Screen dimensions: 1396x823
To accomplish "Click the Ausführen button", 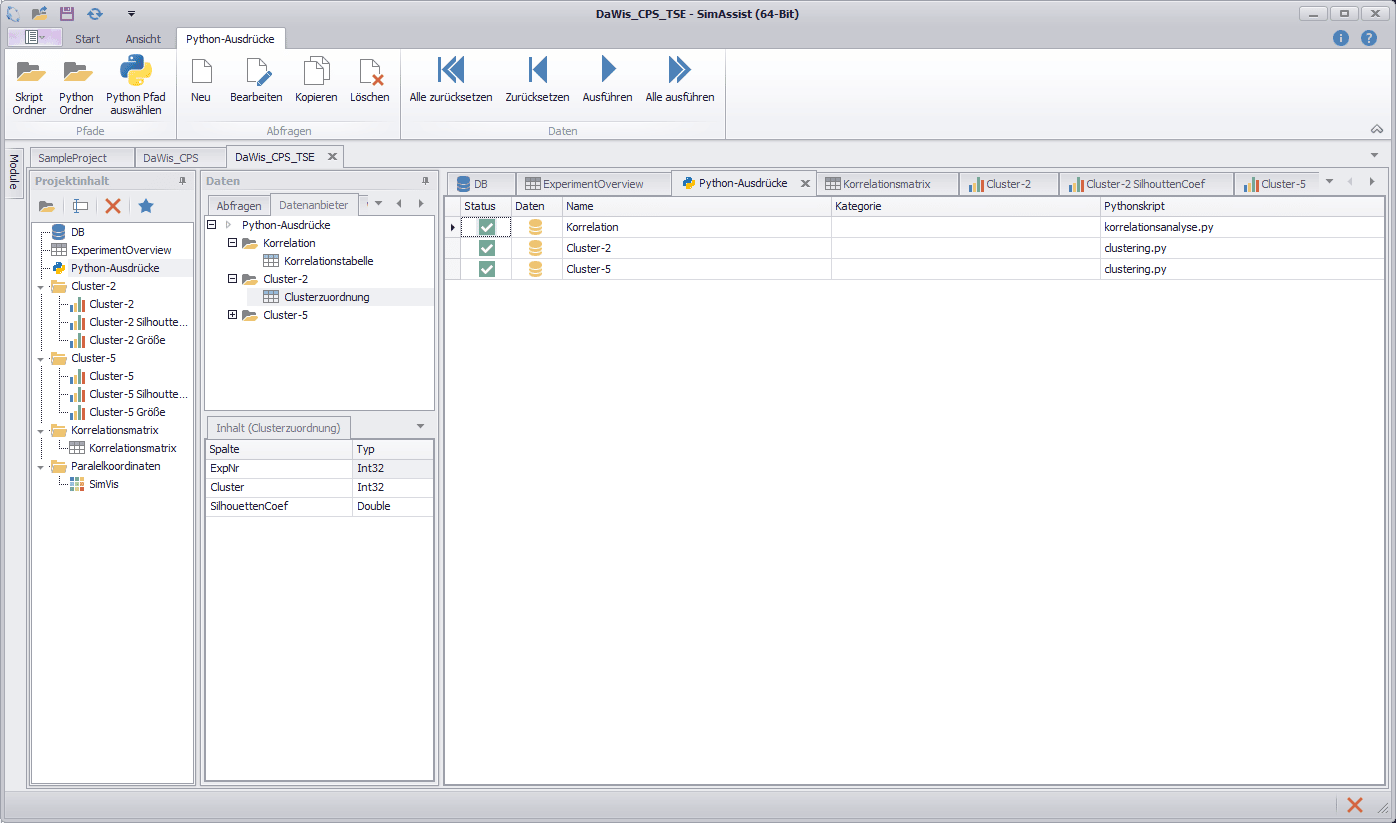I will [607, 80].
